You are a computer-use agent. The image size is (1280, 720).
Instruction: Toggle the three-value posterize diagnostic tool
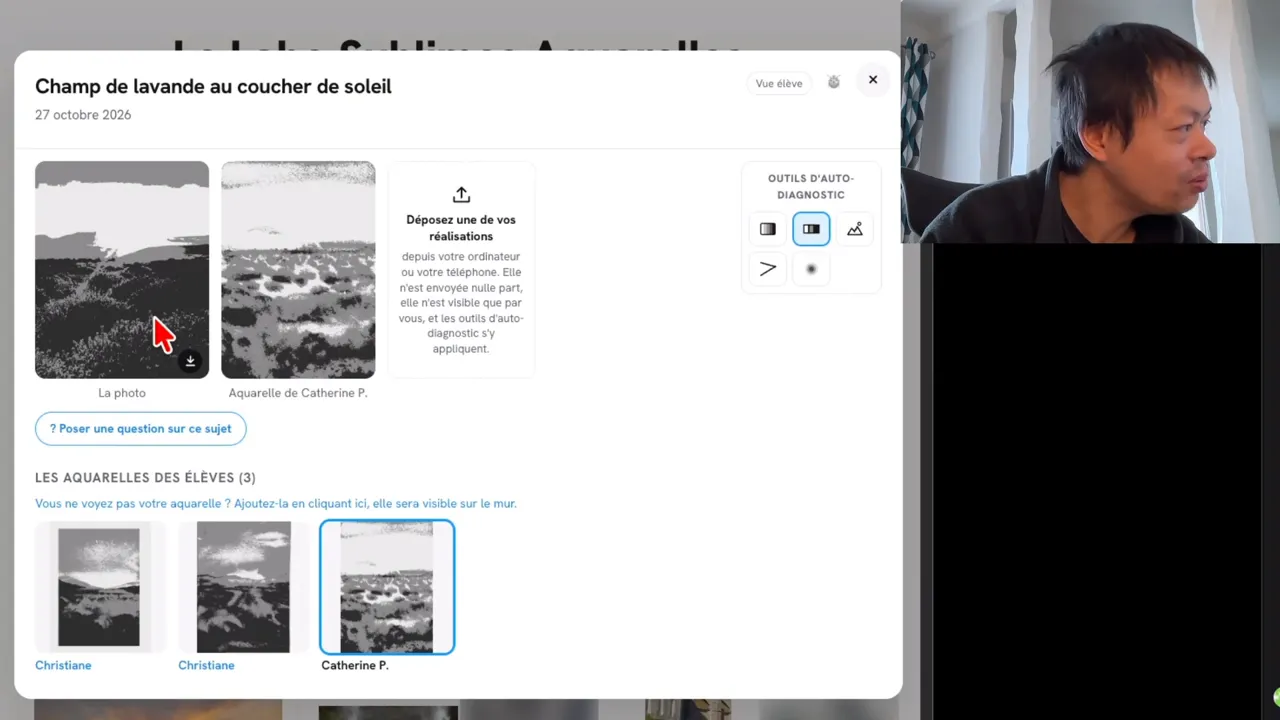(811, 229)
